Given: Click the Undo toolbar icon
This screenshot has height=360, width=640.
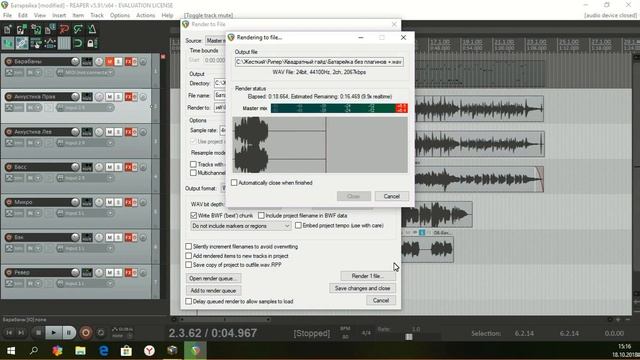Looking at the screenshot, I should click(x=64, y=29).
